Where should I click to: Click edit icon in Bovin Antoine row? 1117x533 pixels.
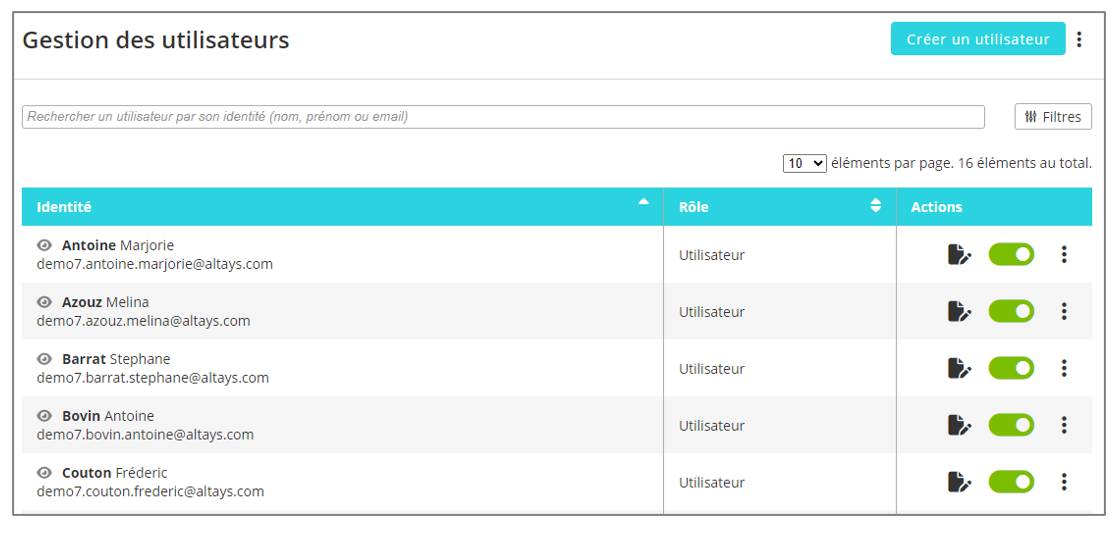tap(959, 426)
